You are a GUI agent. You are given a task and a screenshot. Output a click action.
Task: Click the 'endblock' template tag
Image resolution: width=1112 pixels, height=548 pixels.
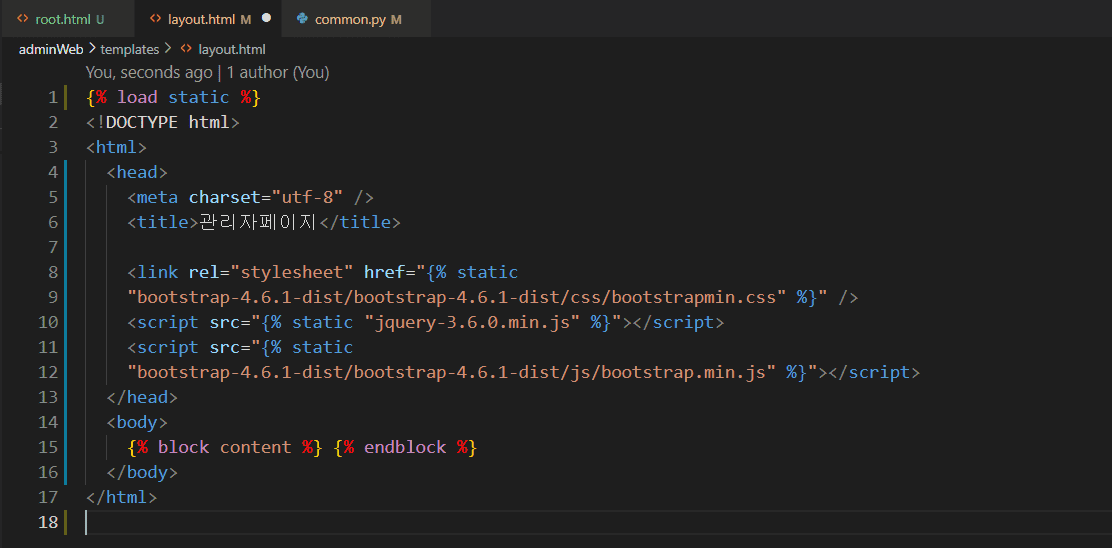405,447
